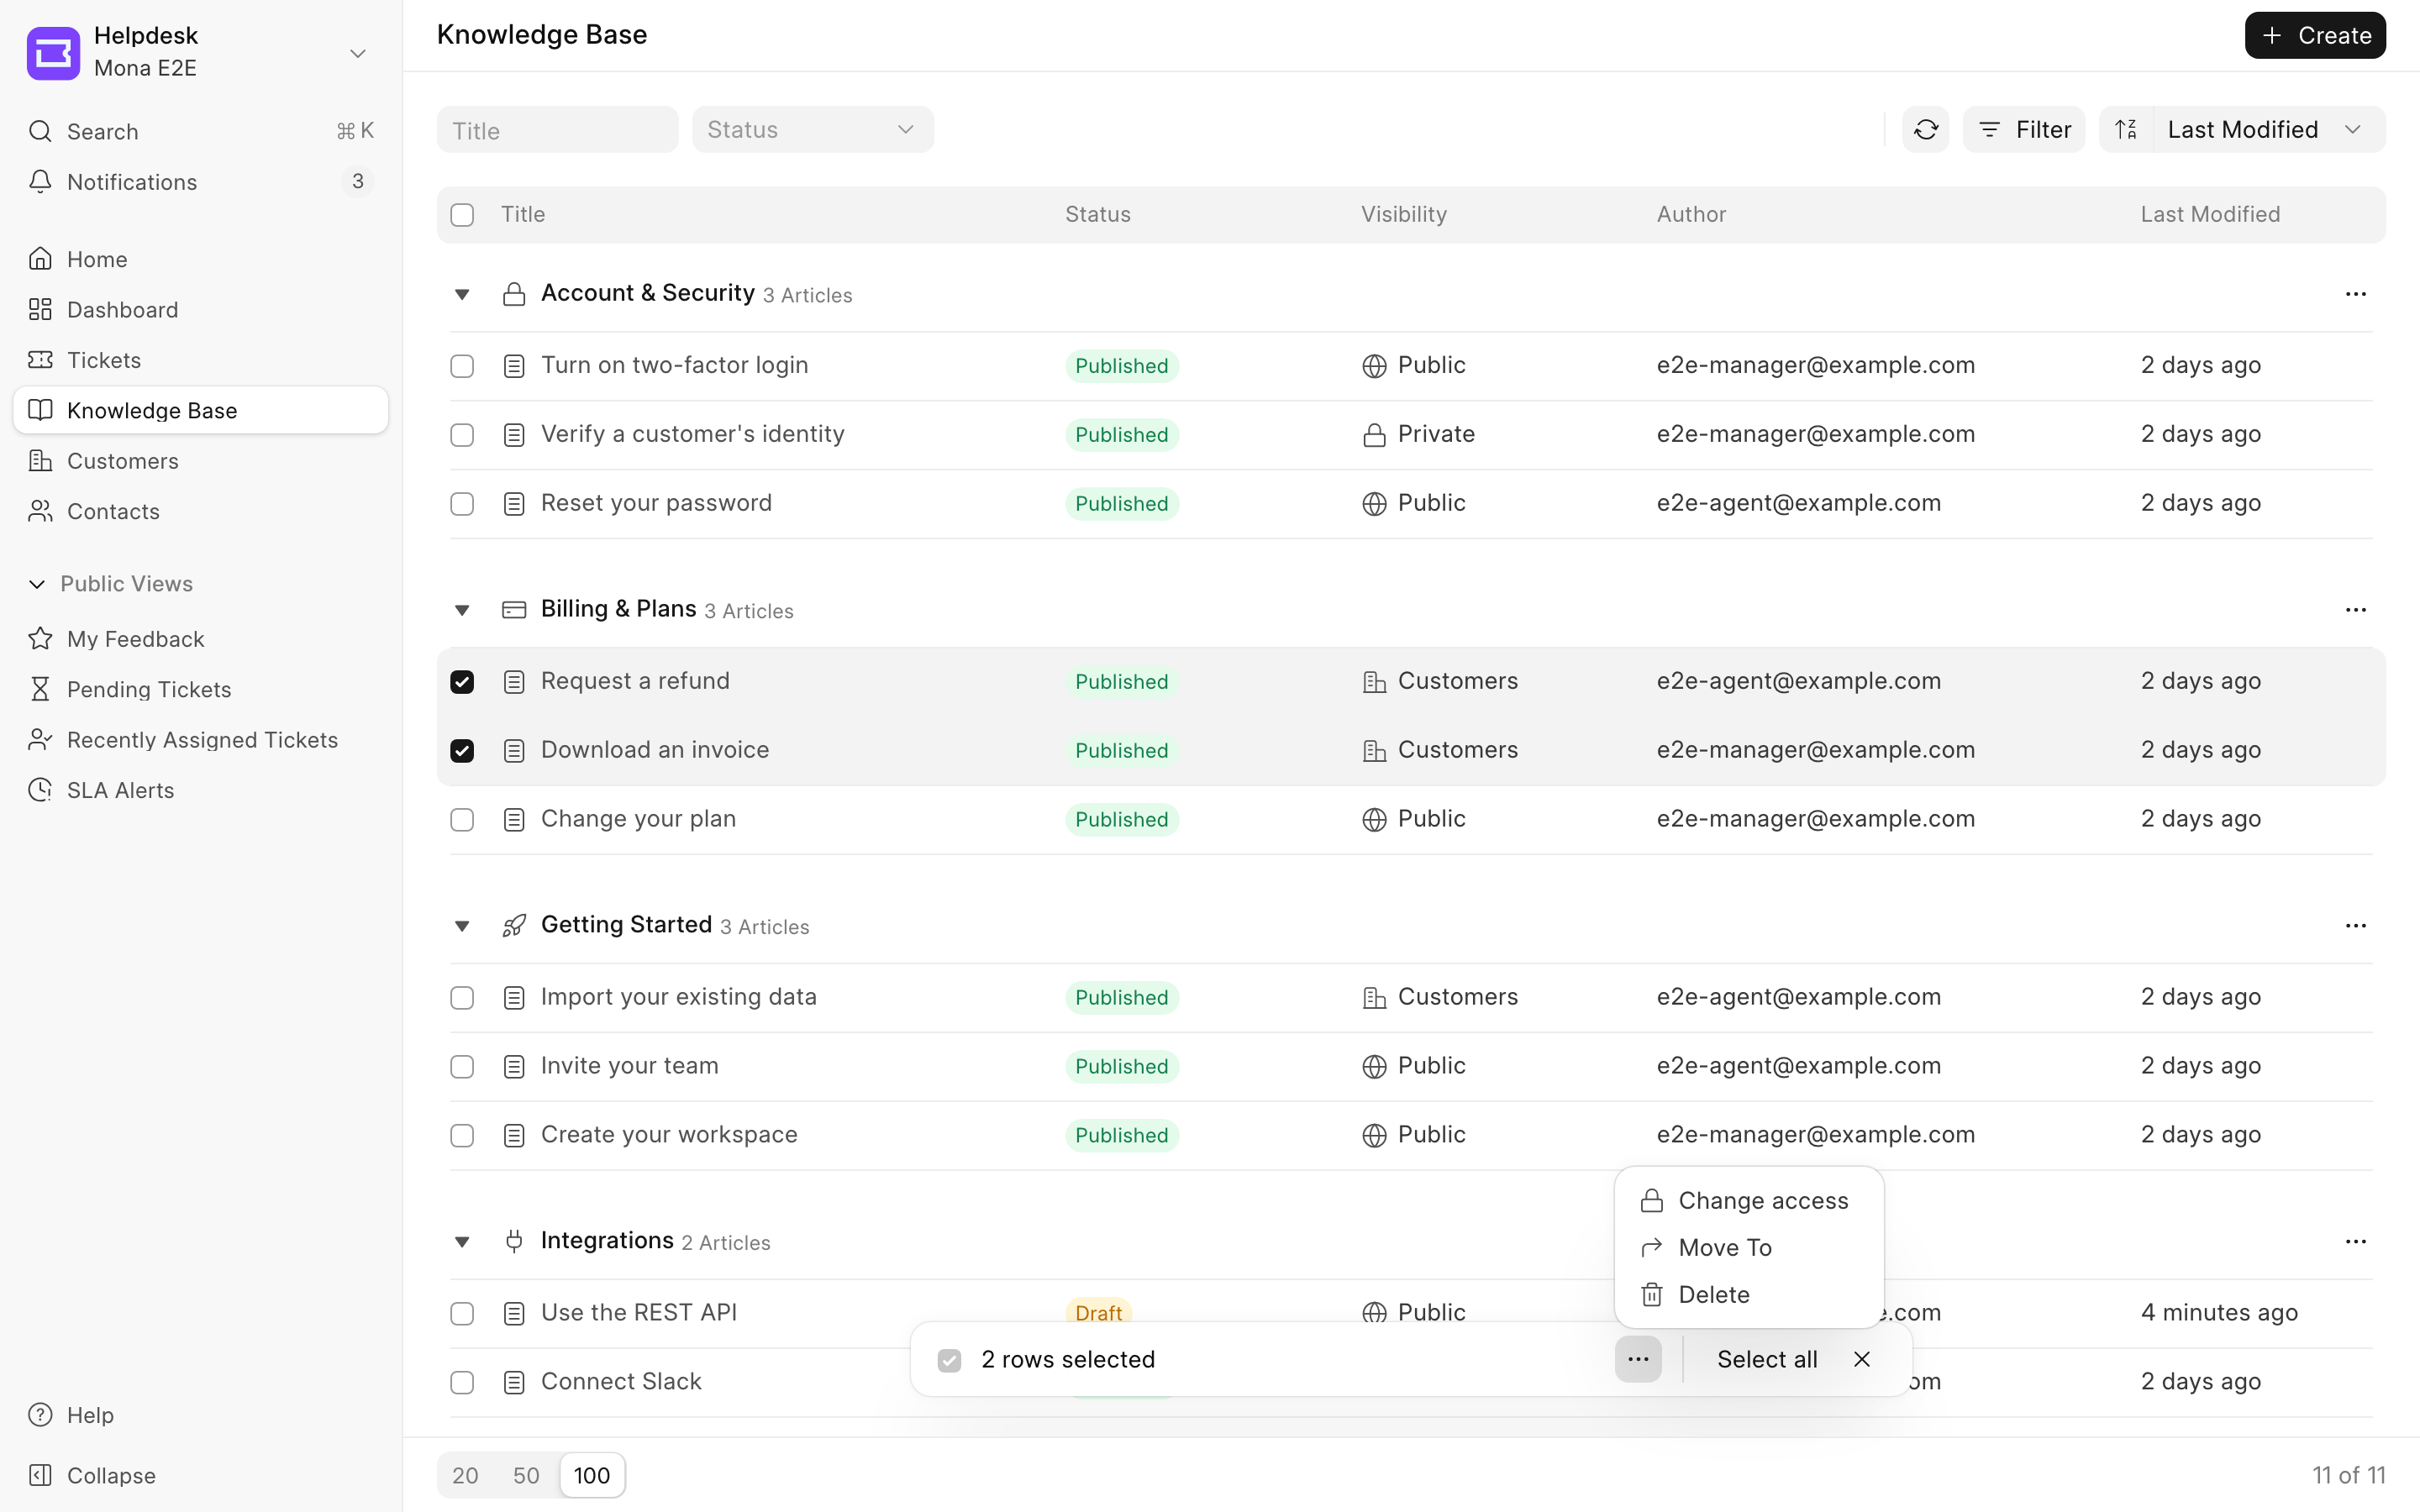Open Notifications in the sidebar

(200, 182)
